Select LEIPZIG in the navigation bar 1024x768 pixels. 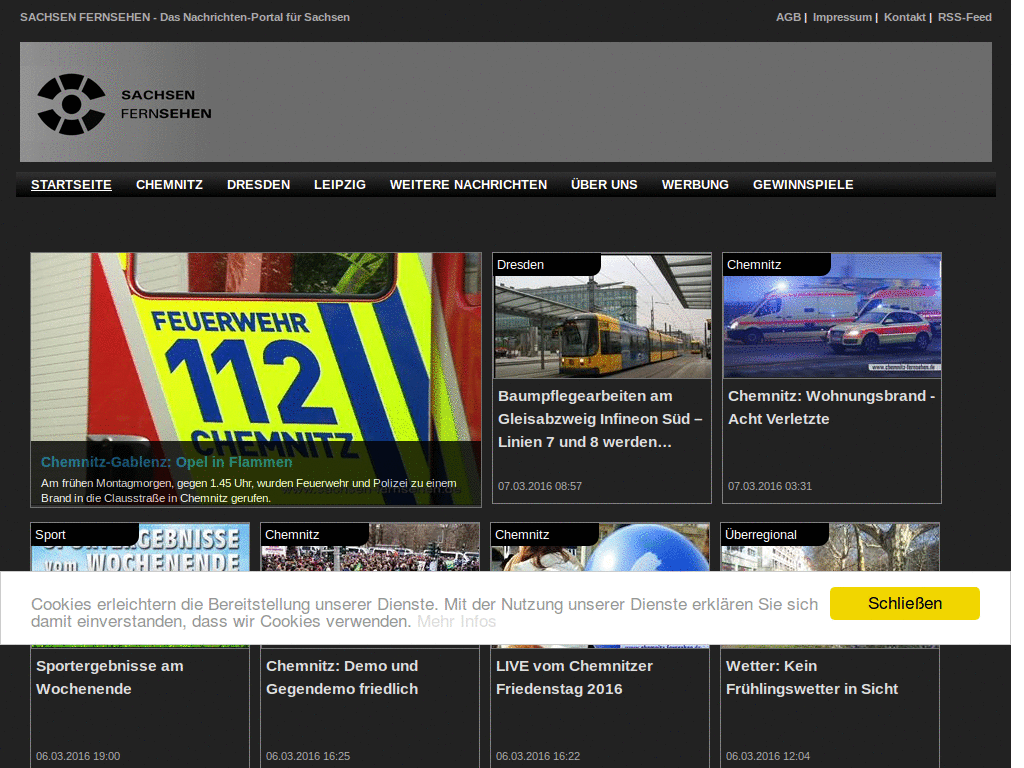tap(340, 185)
